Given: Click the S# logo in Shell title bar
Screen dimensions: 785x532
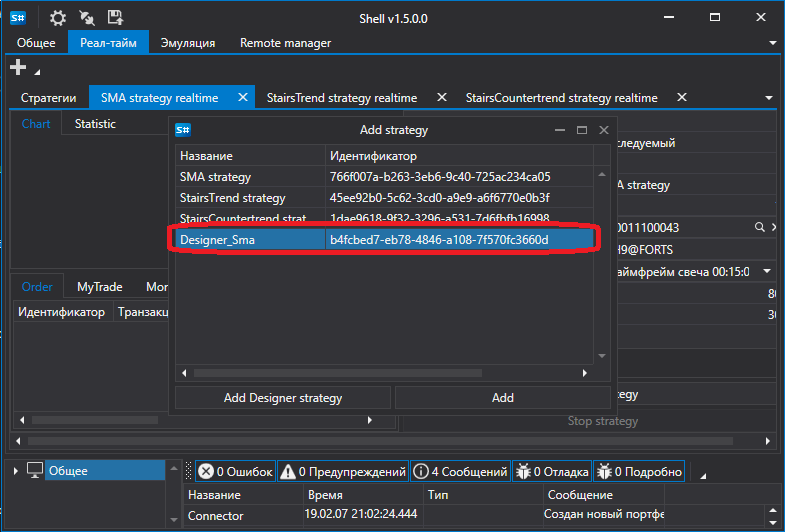Looking at the screenshot, I should pos(18,19).
